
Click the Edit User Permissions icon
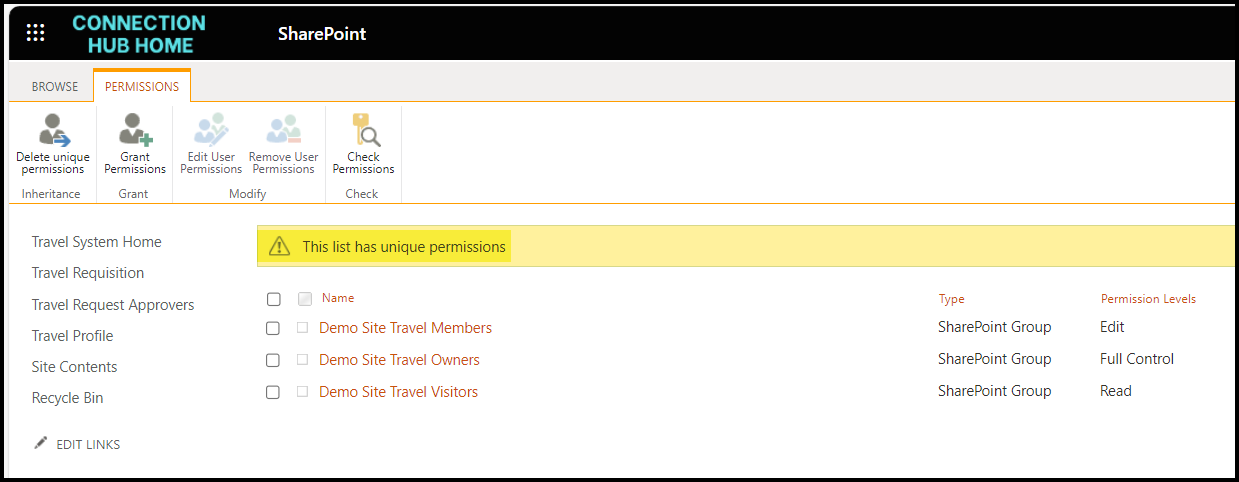point(211,131)
